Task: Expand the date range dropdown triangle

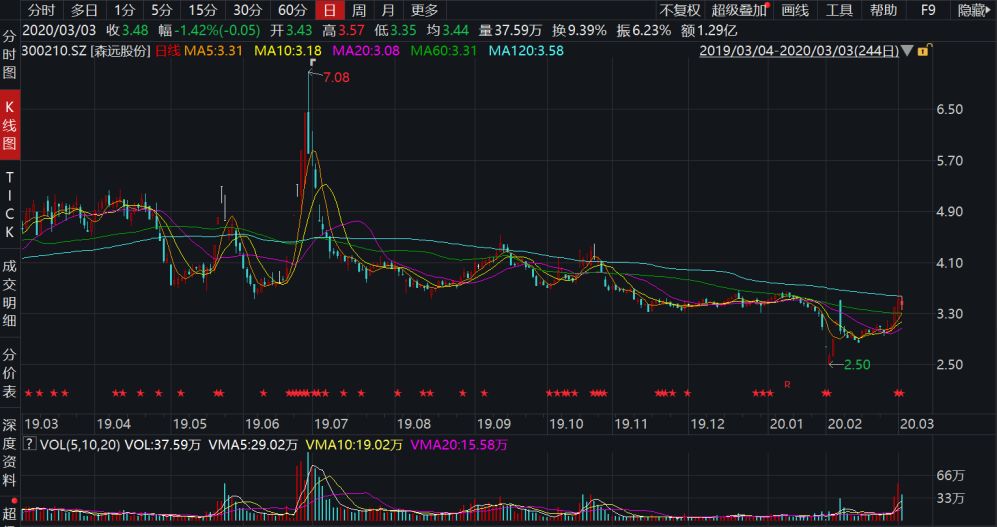Action: point(907,49)
